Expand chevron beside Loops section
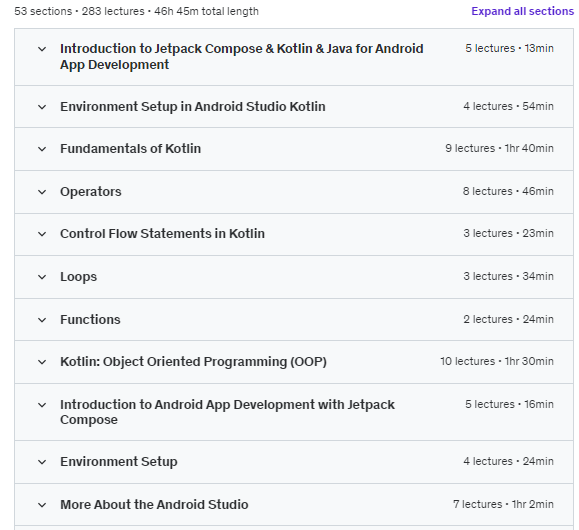579x530 pixels. 42,277
